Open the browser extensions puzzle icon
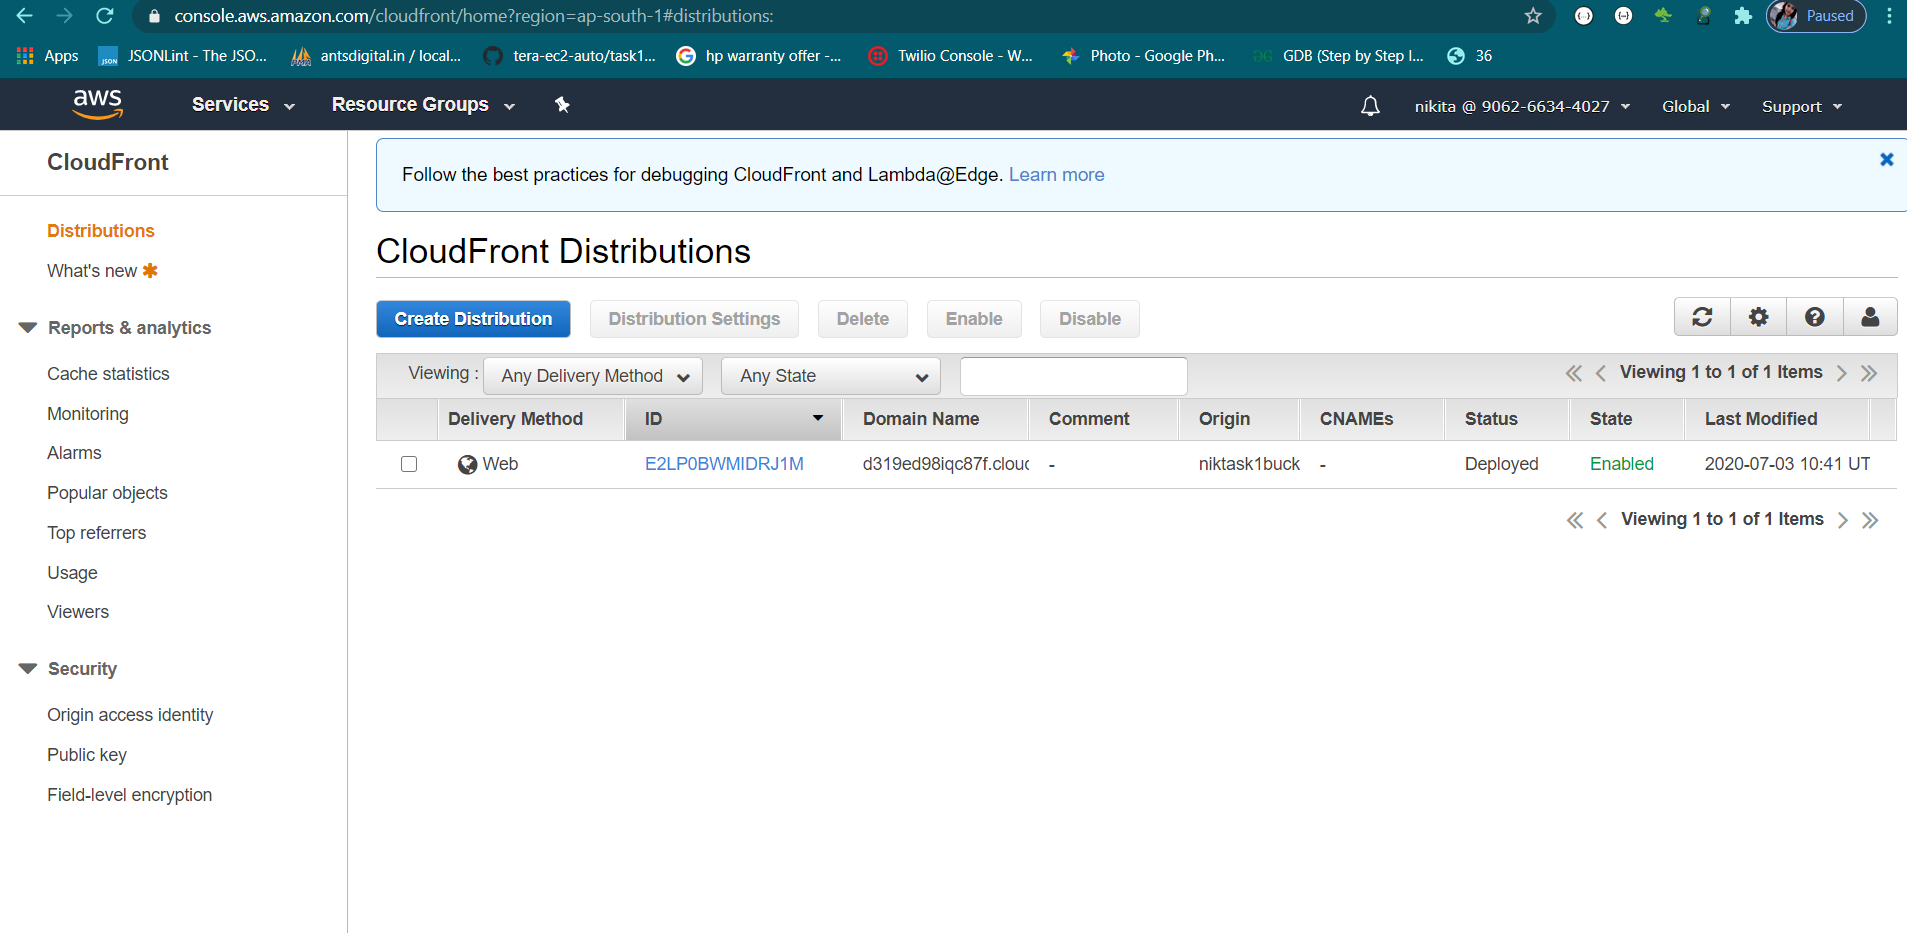The width and height of the screenshot is (1907, 933). pyautogui.click(x=1743, y=16)
